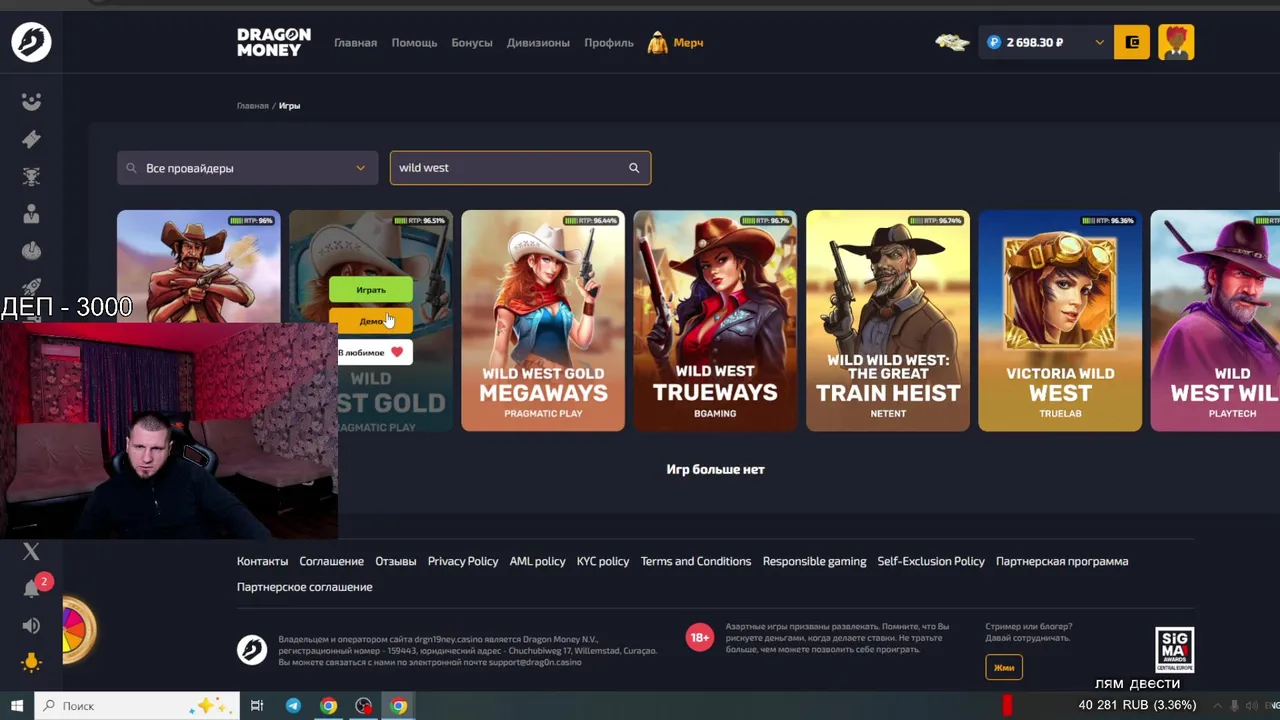This screenshot has width=1280, height=720.
Task: Click the SiGMA awards badge
Action: coord(1174,650)
